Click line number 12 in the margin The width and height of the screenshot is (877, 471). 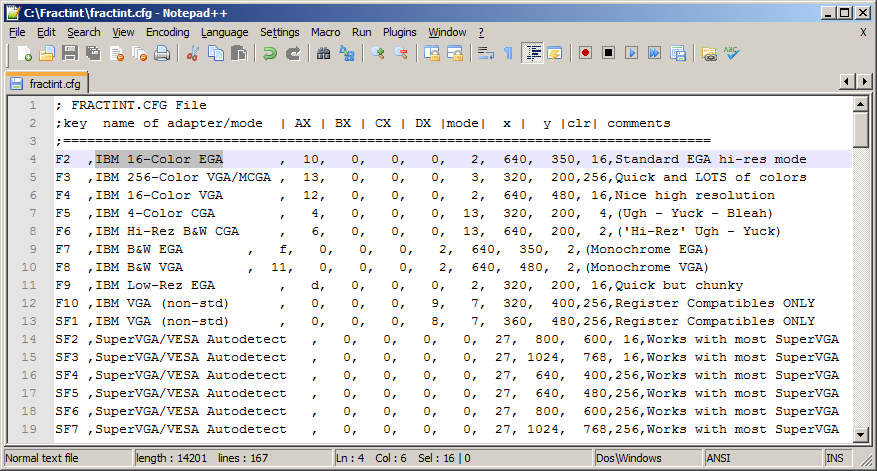pyautogui.click(x=29, y=303)
